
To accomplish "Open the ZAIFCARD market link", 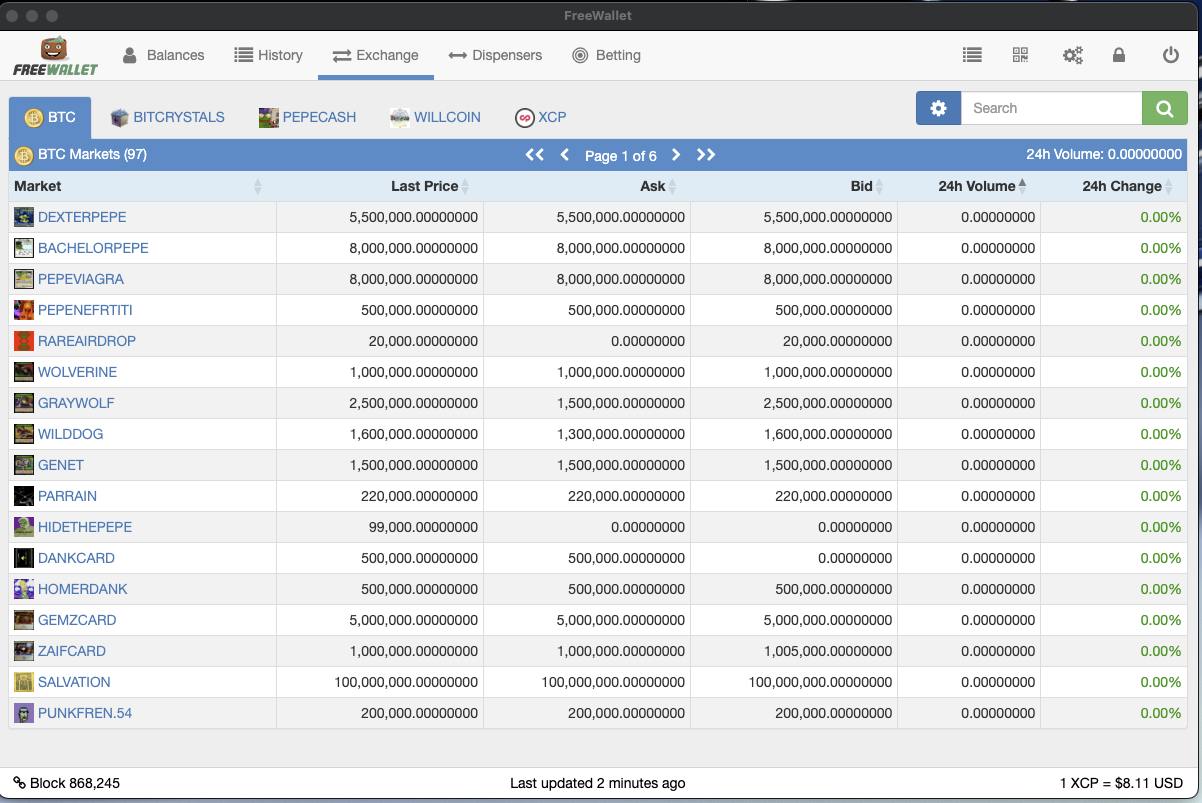I will coord(72,651).
